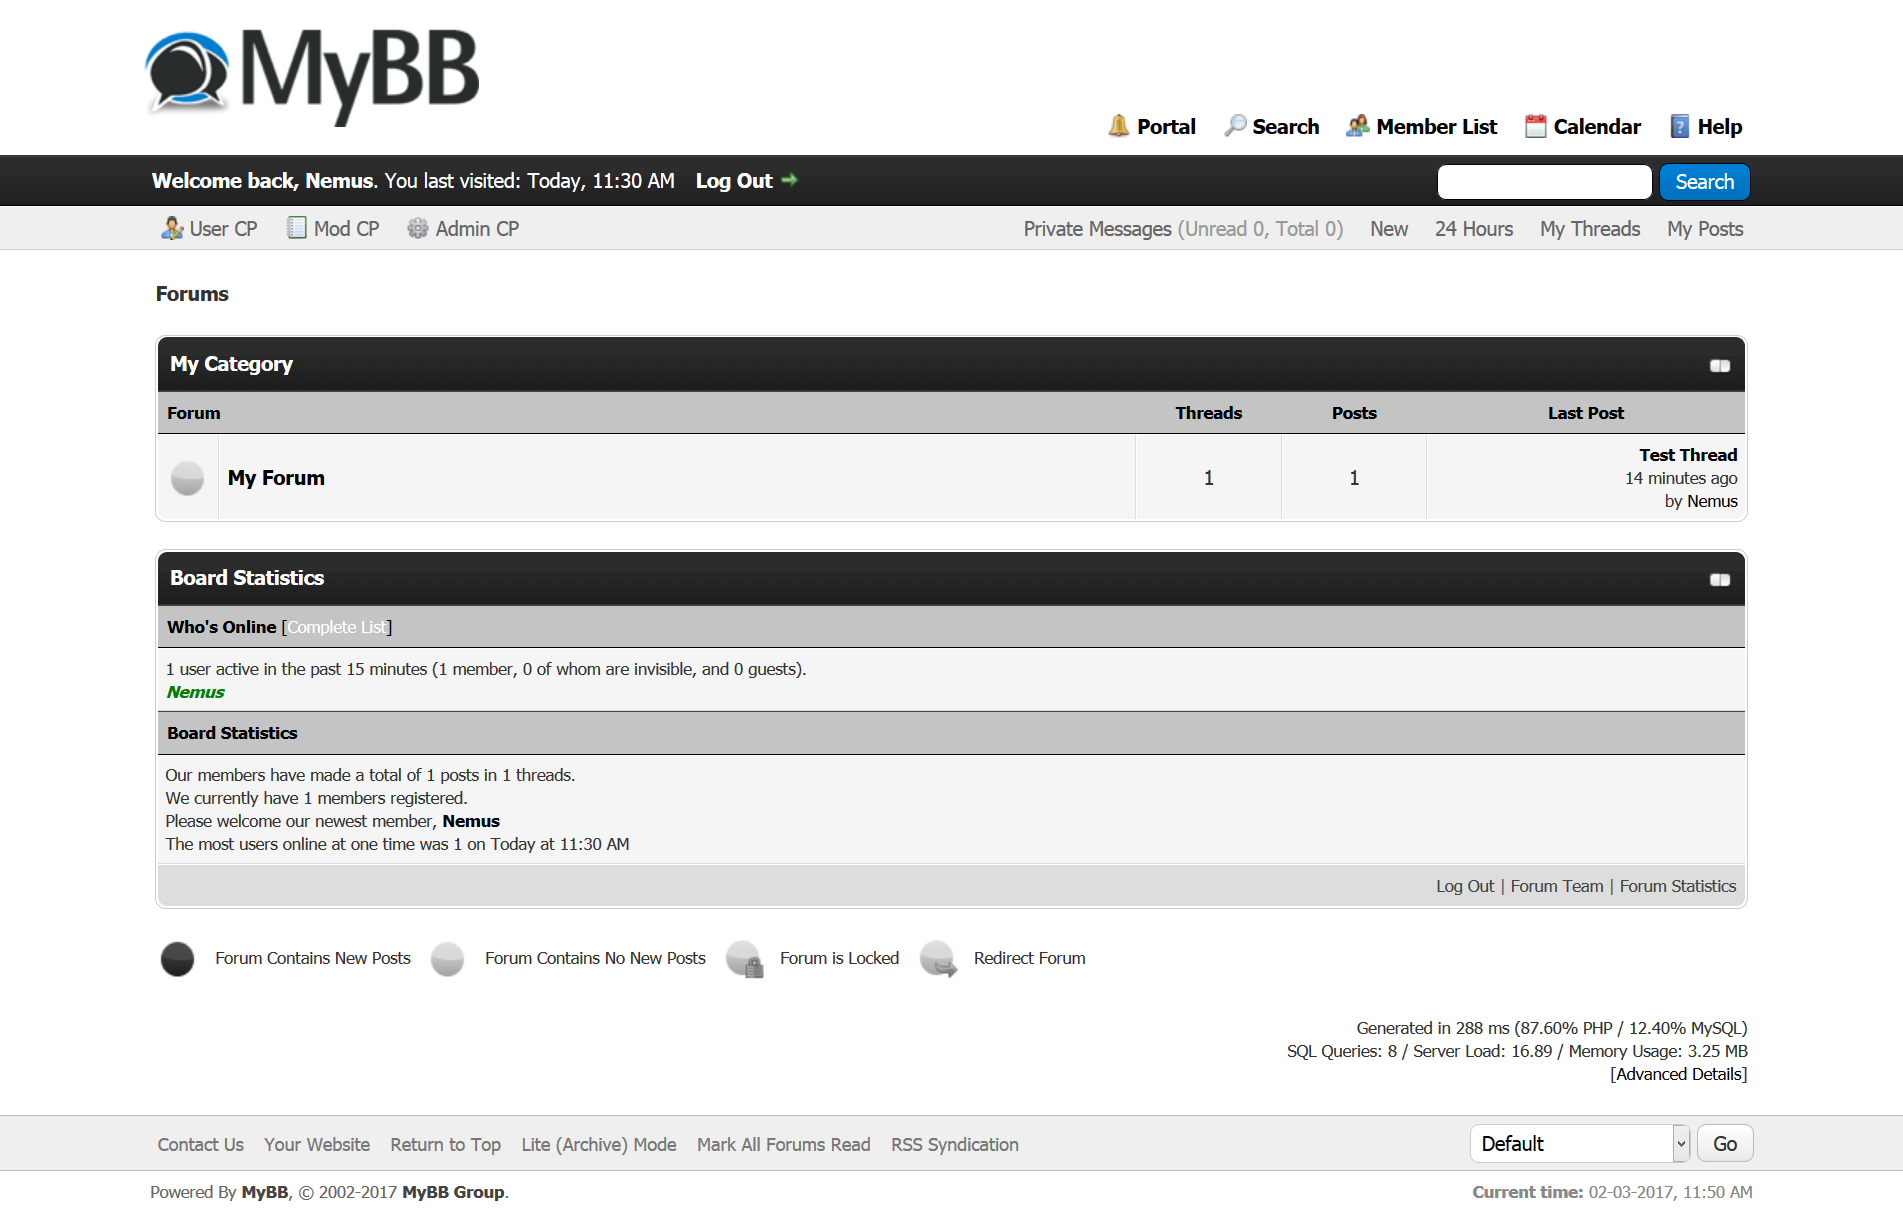
Task: Click the Forums breadcrumb link
Action: [x=192, y=293]
